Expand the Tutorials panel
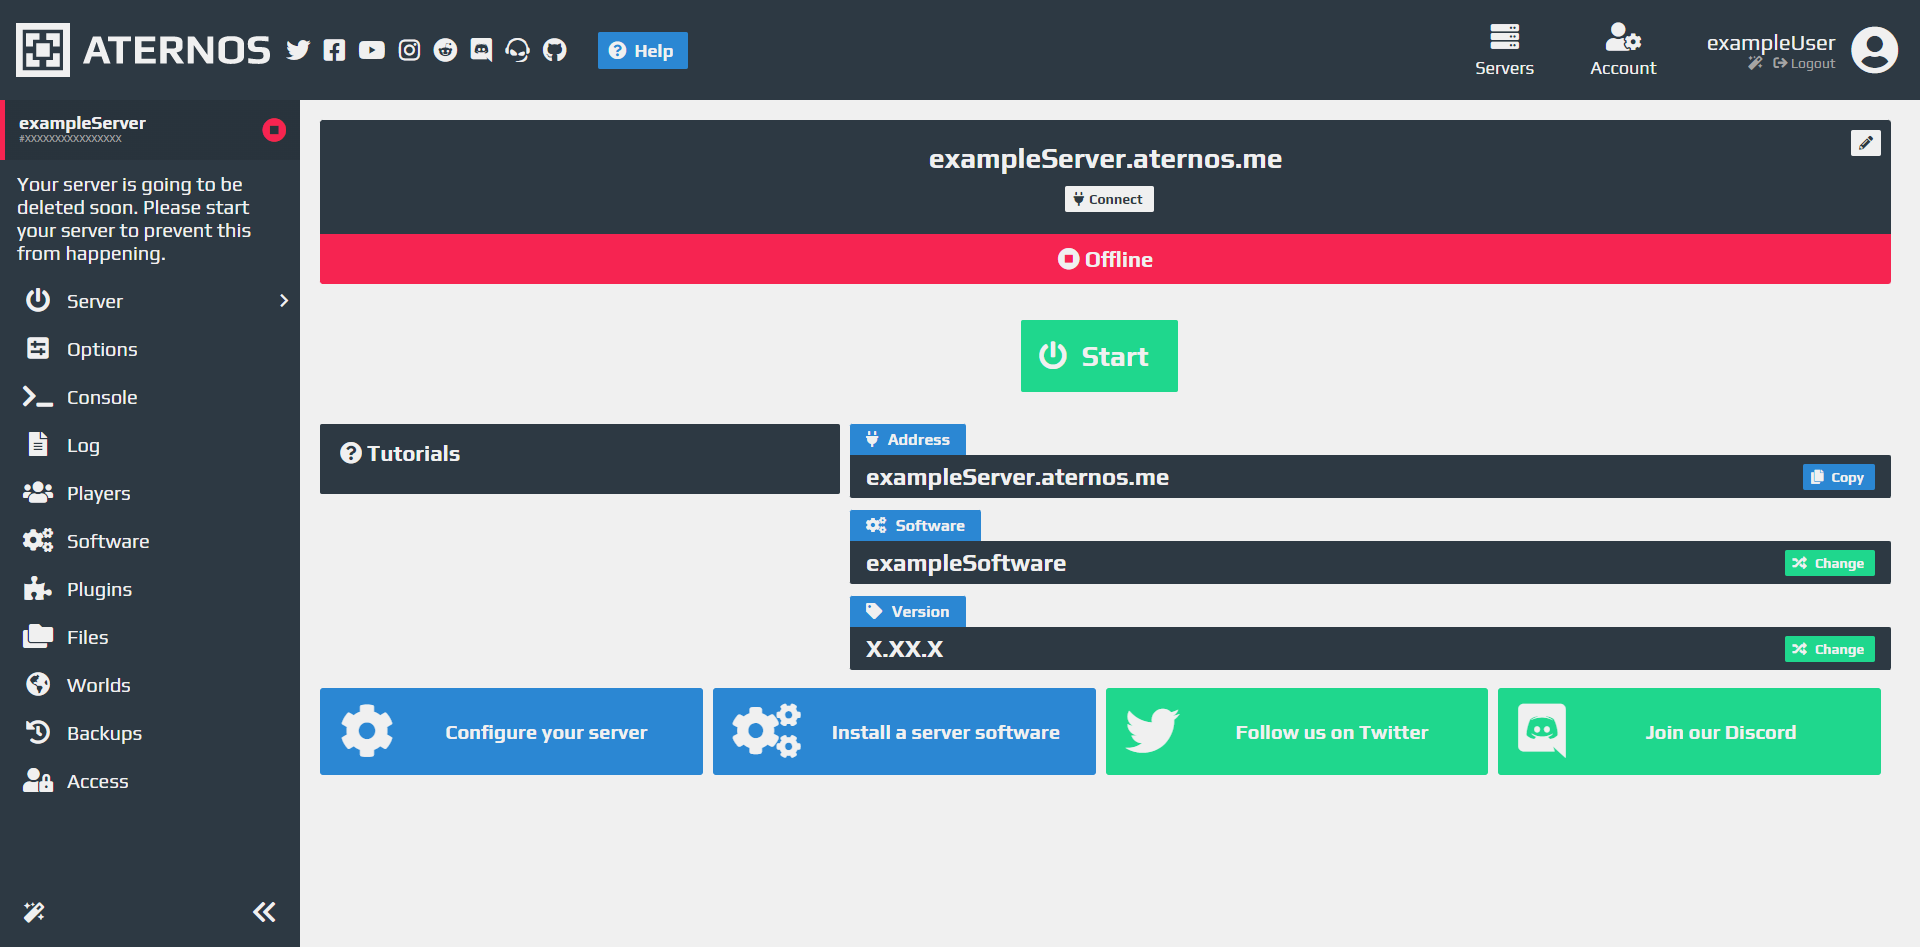 click(x=580, y=459)
